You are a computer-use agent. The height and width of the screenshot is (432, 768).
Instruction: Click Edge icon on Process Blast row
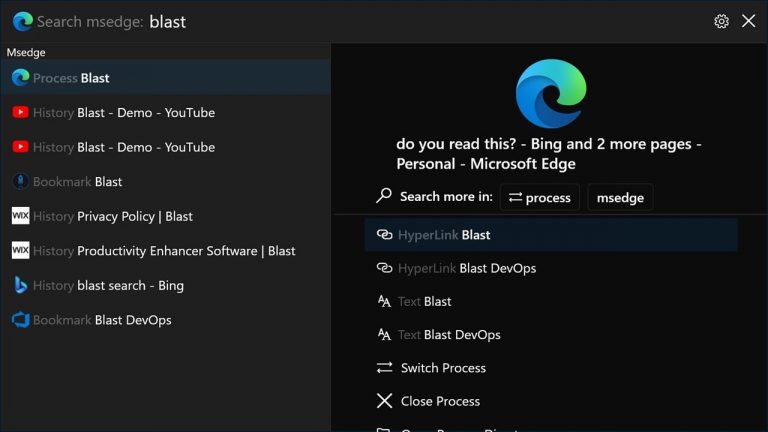coord(21,77)
